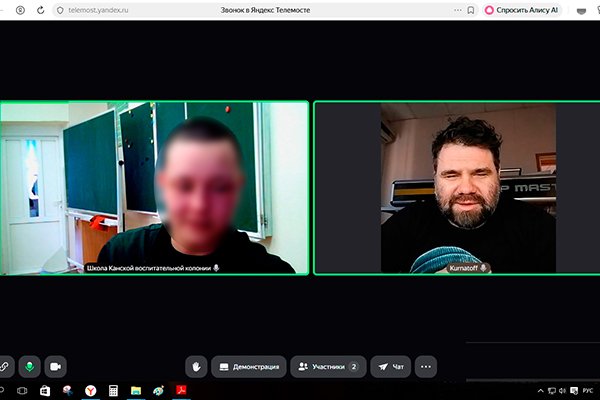Expand the more options menu (three dots)
Screen dimensions: 600x400
tap(426, 367)
